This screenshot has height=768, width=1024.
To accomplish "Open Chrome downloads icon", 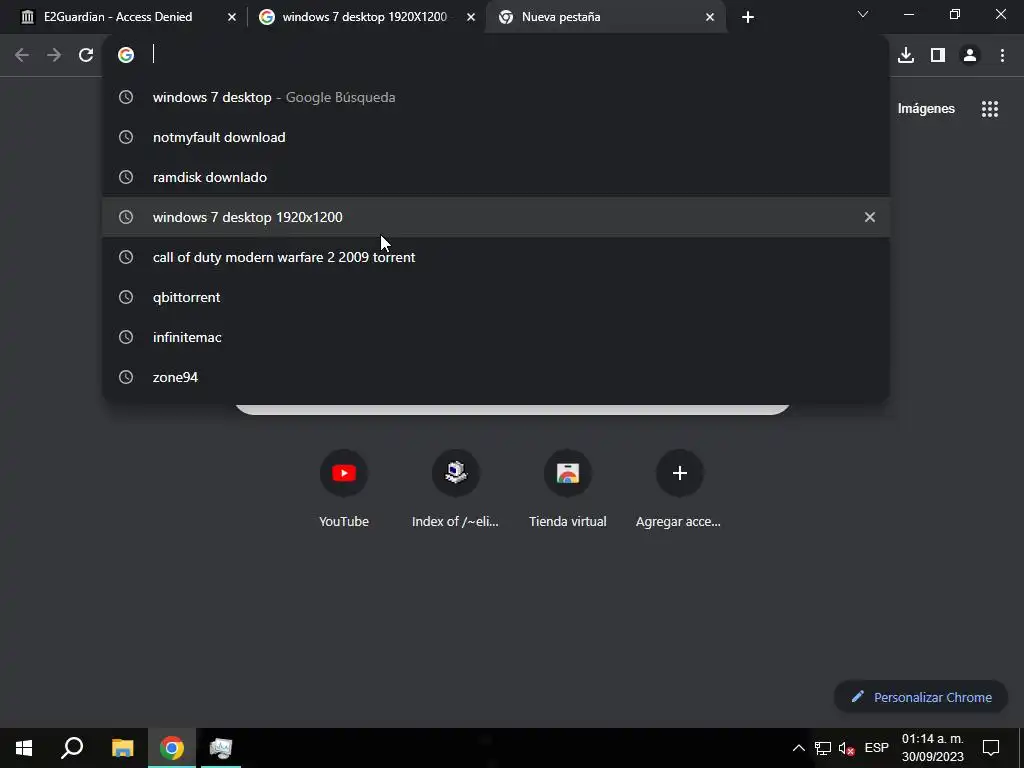I will pos(906,55).
